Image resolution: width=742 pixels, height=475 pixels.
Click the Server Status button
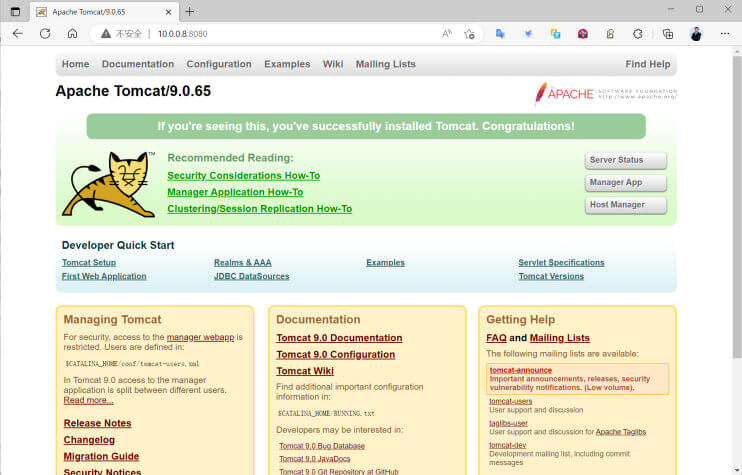(626, 160)
